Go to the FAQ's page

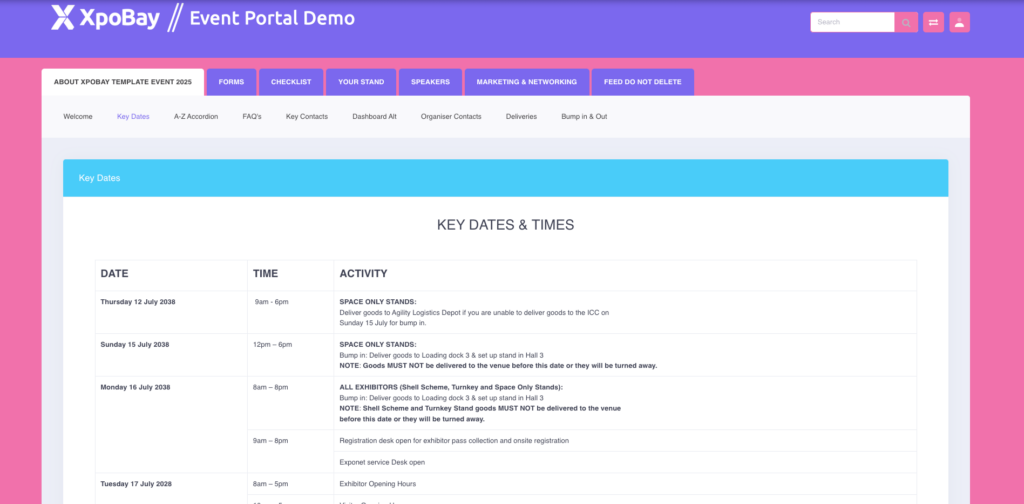(x=252, y=117)
